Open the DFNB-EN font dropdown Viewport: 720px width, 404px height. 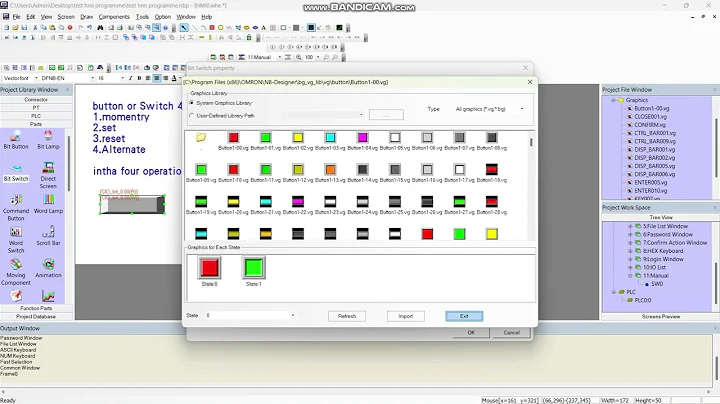point(92,78)
